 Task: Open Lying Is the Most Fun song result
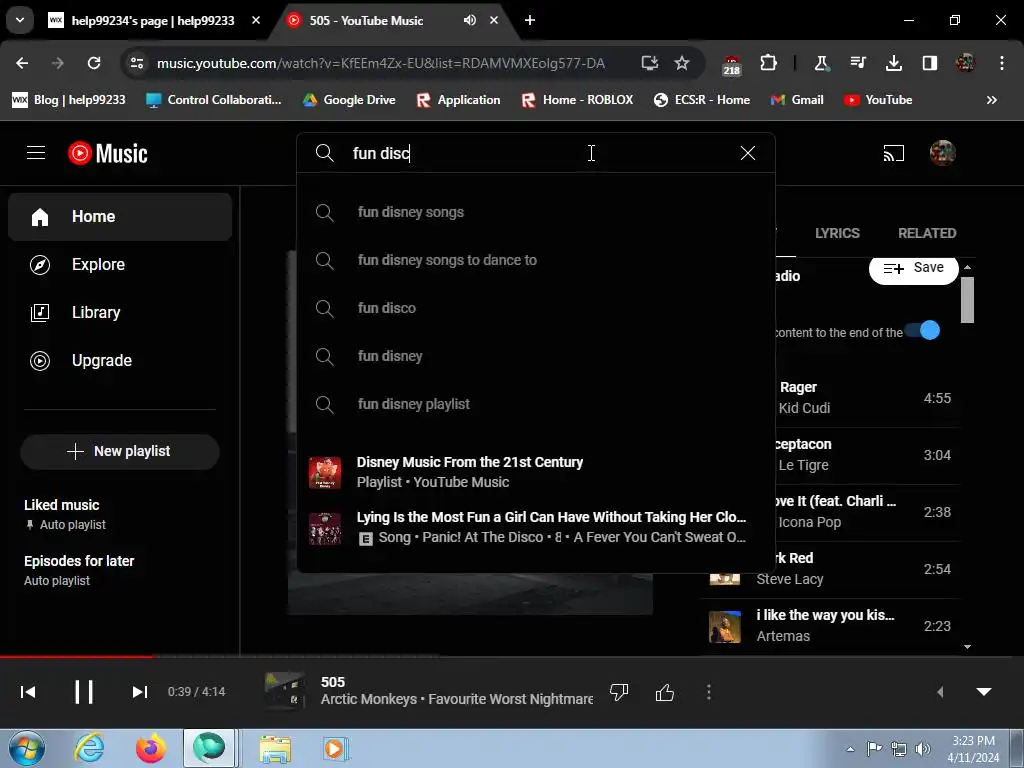[x=536, y=528]
